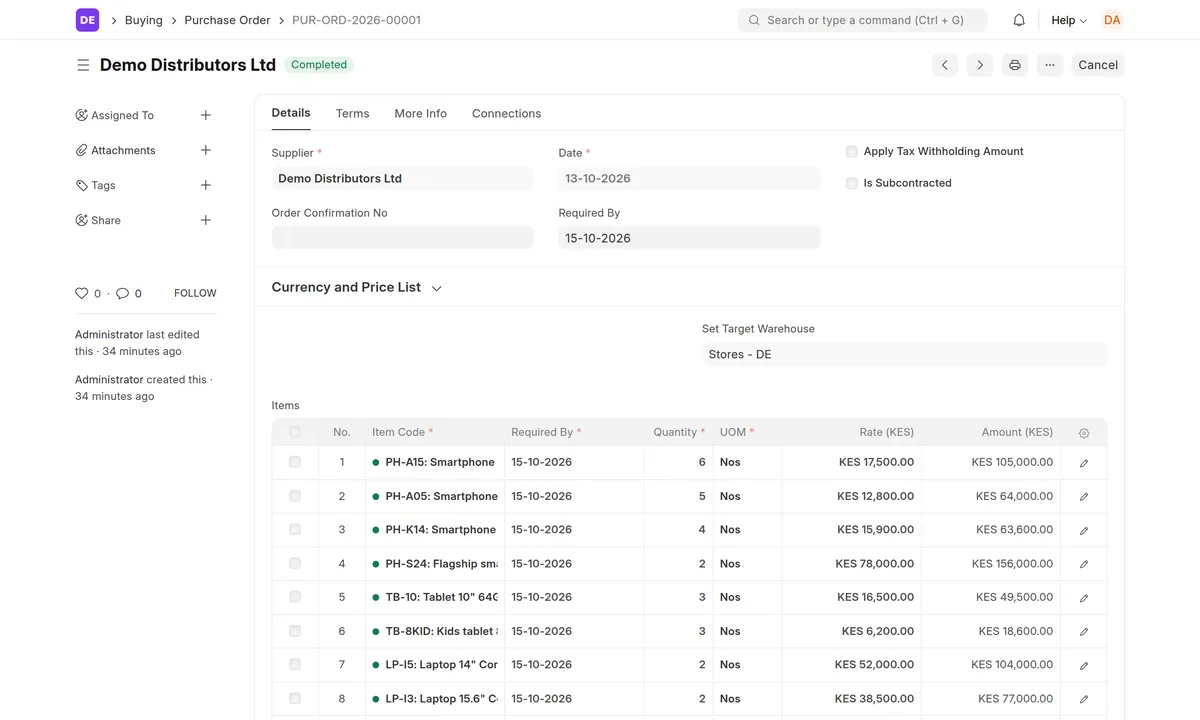Viewport: 1200px width, 720px height.
Task: Check row 1 PH-A15 checkbox
Action: coord(295,462)
